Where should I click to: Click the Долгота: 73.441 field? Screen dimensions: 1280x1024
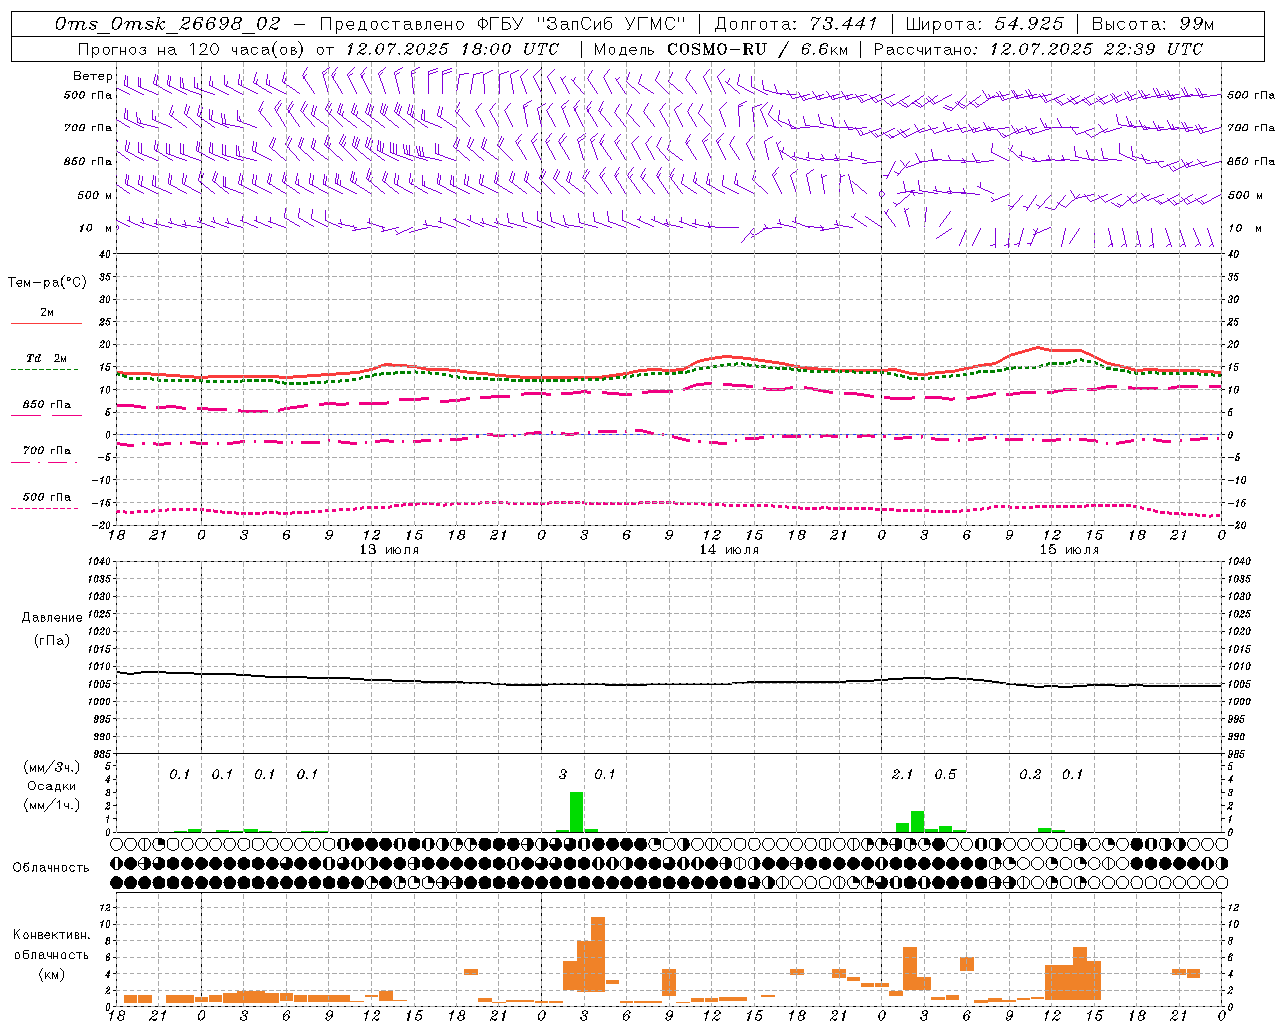795,24
